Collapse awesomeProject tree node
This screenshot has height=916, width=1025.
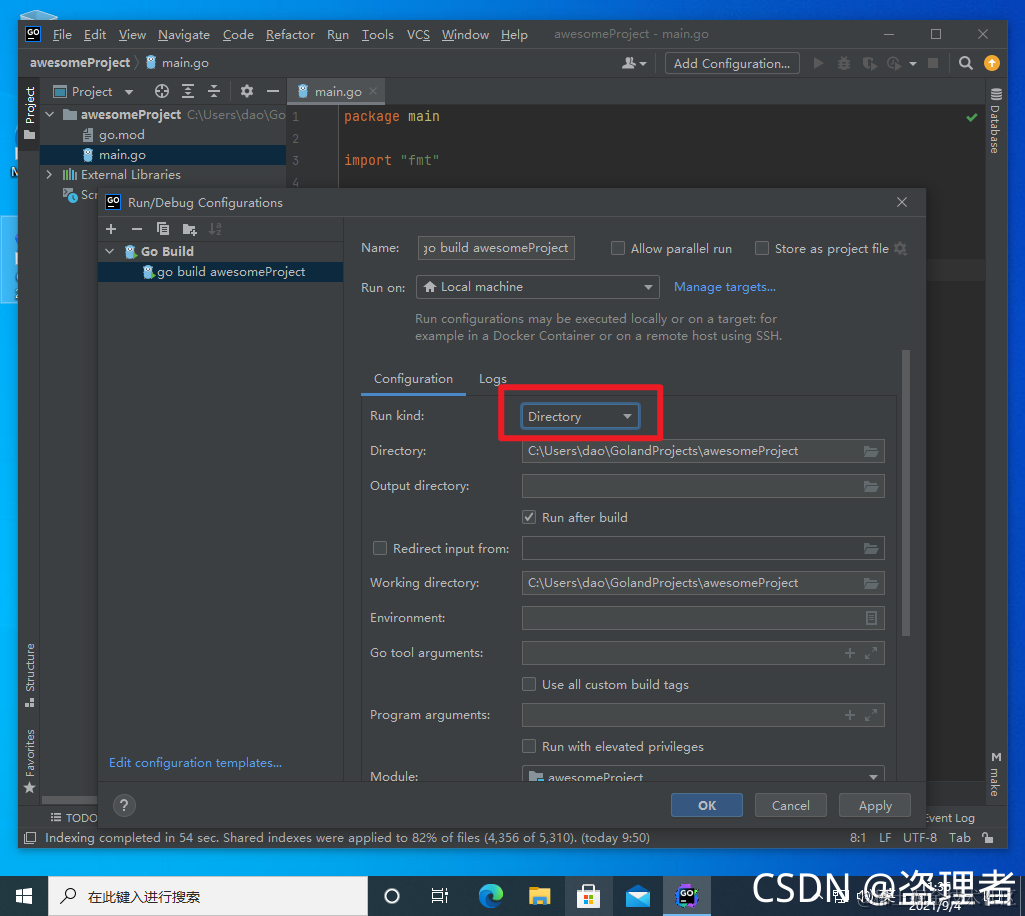pyautogui.click(x=50, y=114)
